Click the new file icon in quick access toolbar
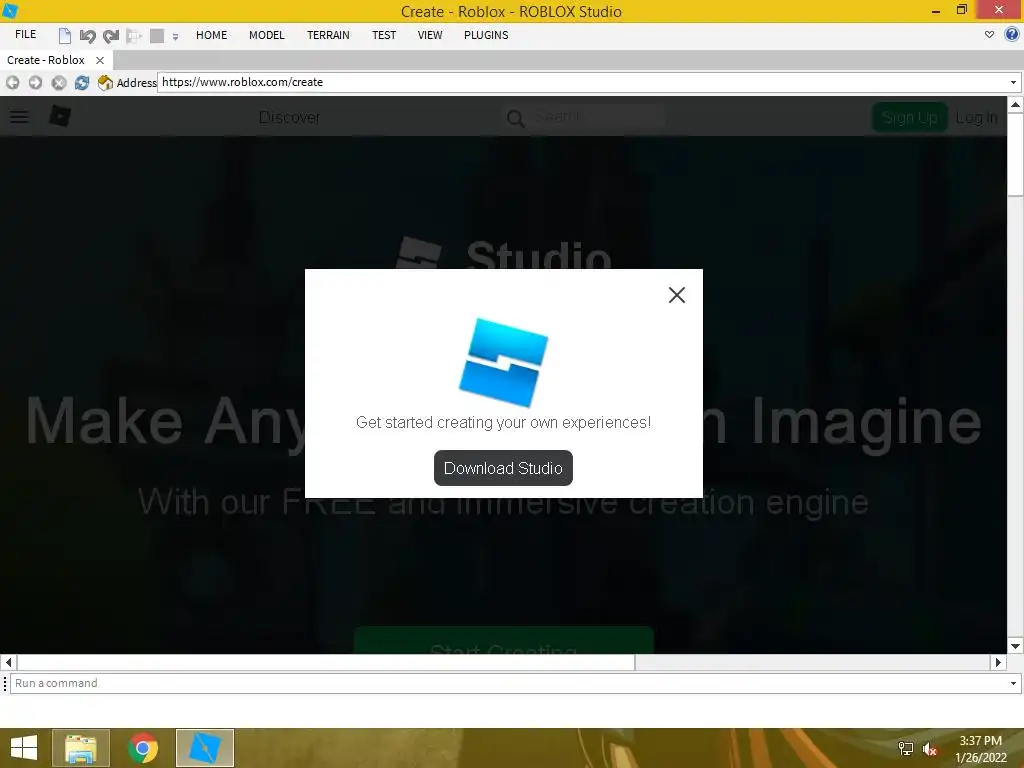 [x=65, y=35]
